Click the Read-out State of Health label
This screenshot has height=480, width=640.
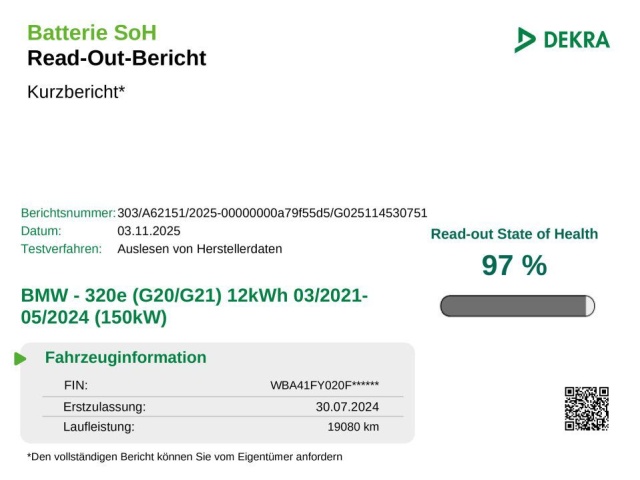514,234
